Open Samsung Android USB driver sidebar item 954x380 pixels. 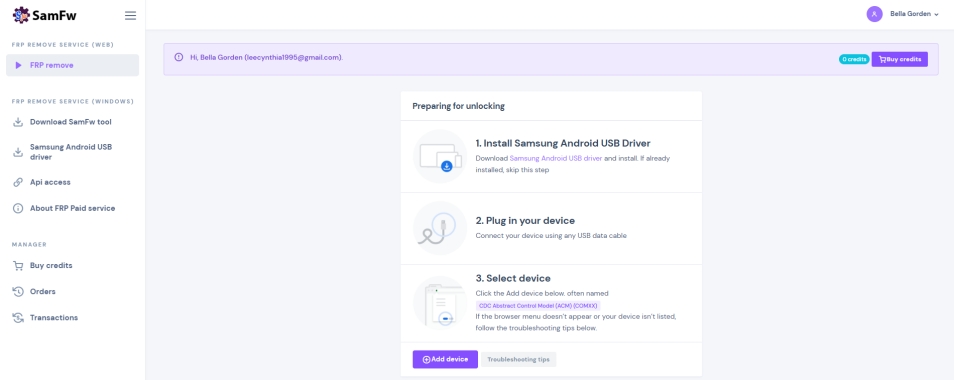click(x=72, y=152)
